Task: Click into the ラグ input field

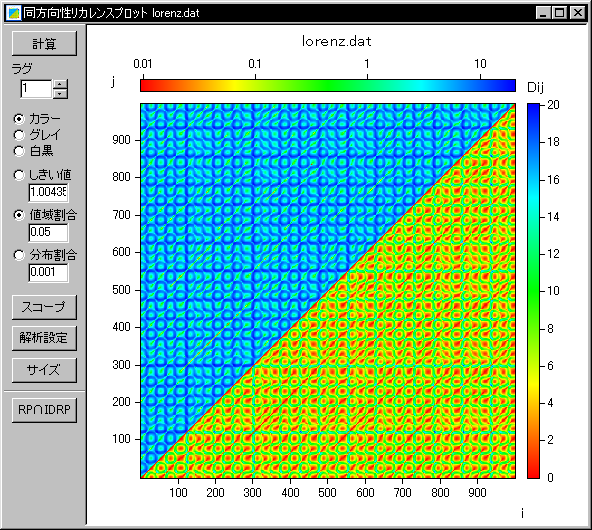Action: (x=36, y=89)
